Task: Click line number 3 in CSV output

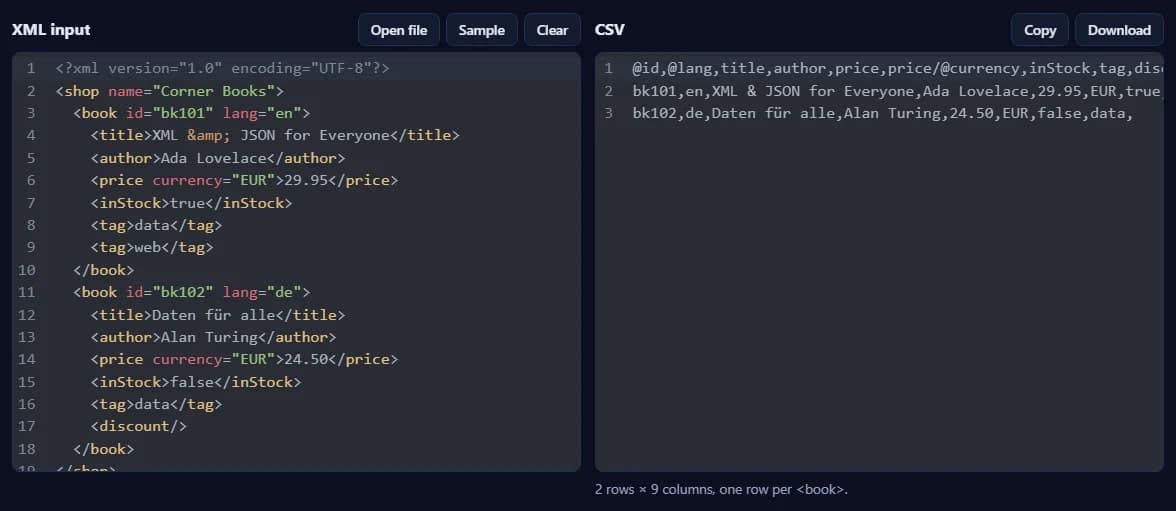Action: [608, 113]
